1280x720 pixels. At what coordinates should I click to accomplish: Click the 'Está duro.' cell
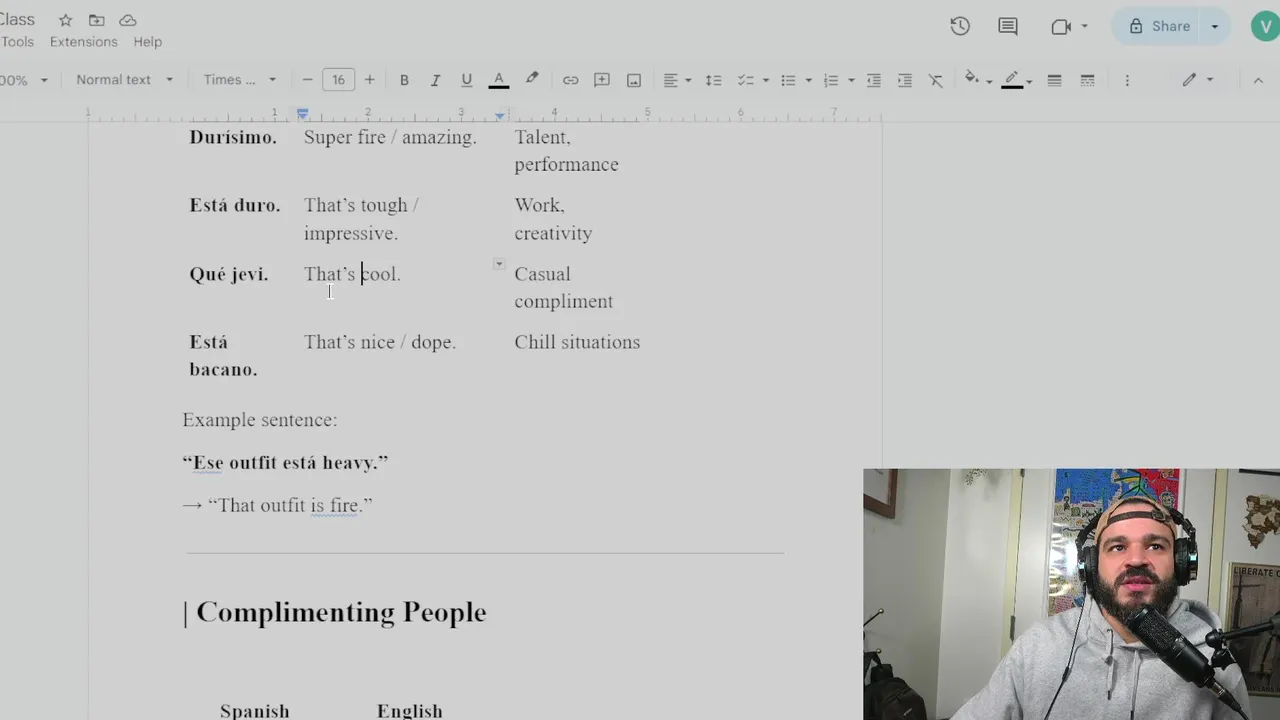click(x=235, y=205)
